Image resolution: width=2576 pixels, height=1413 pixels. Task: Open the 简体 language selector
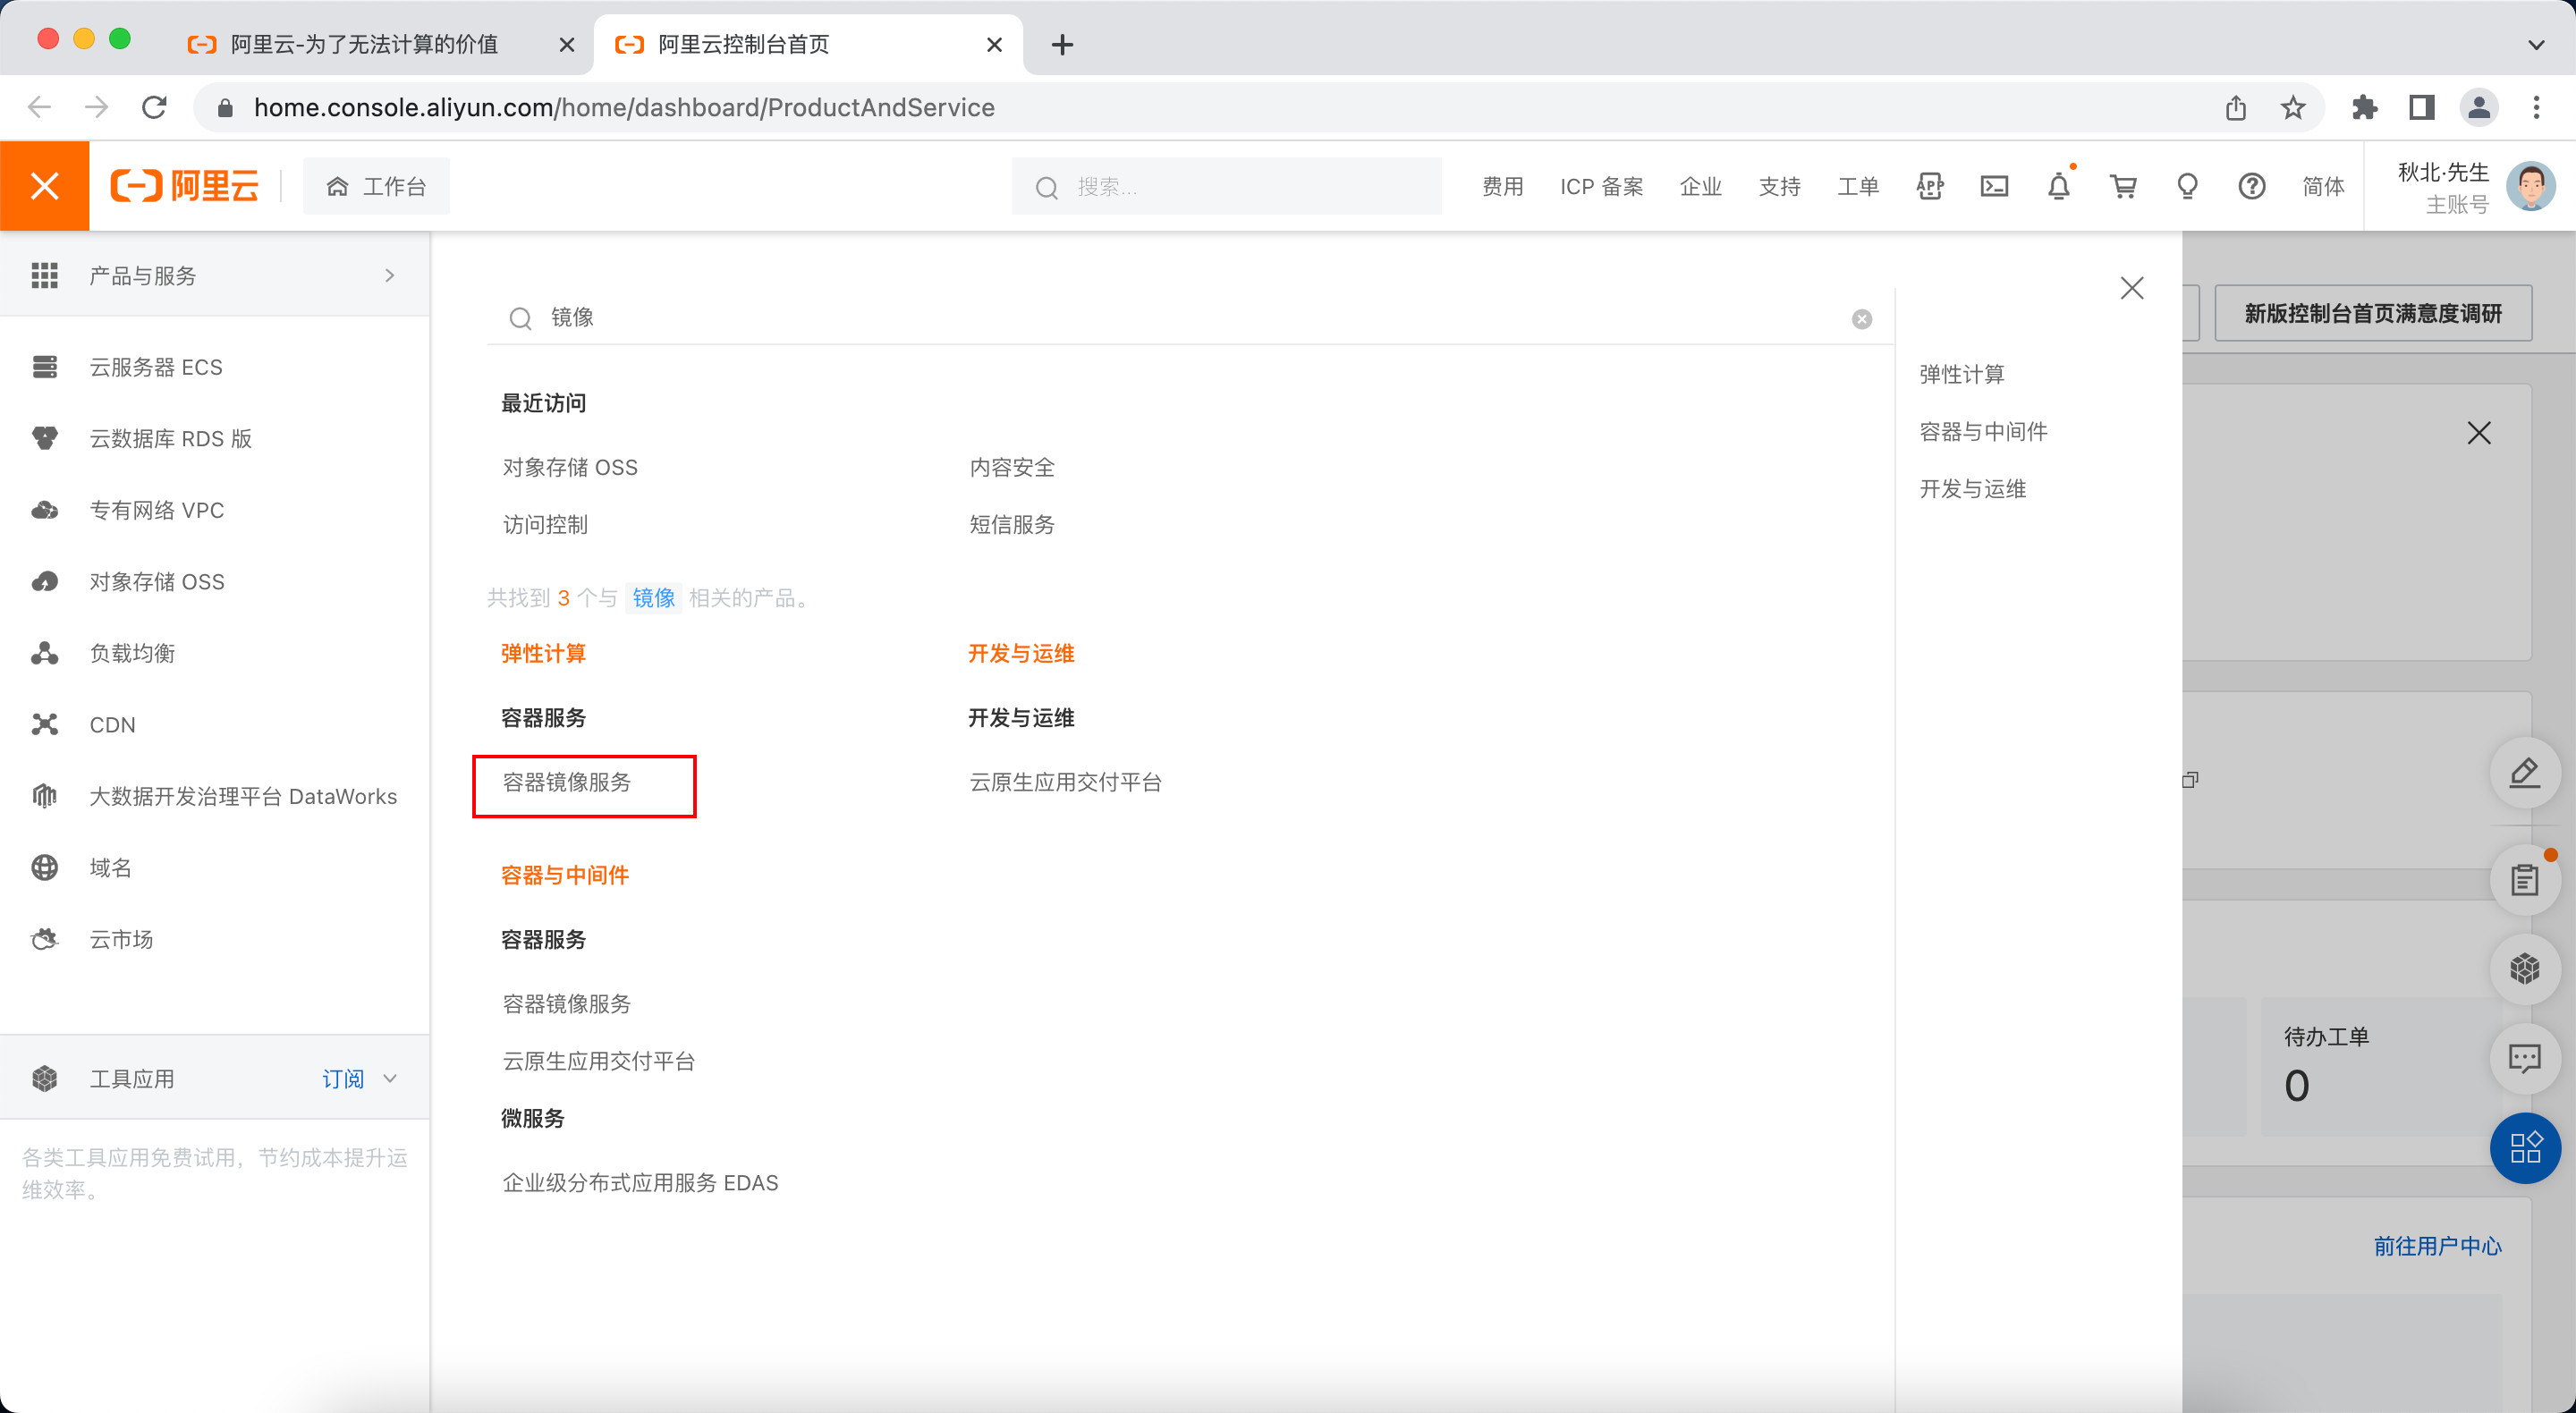pyautogui.click(x=2323, y=187)
